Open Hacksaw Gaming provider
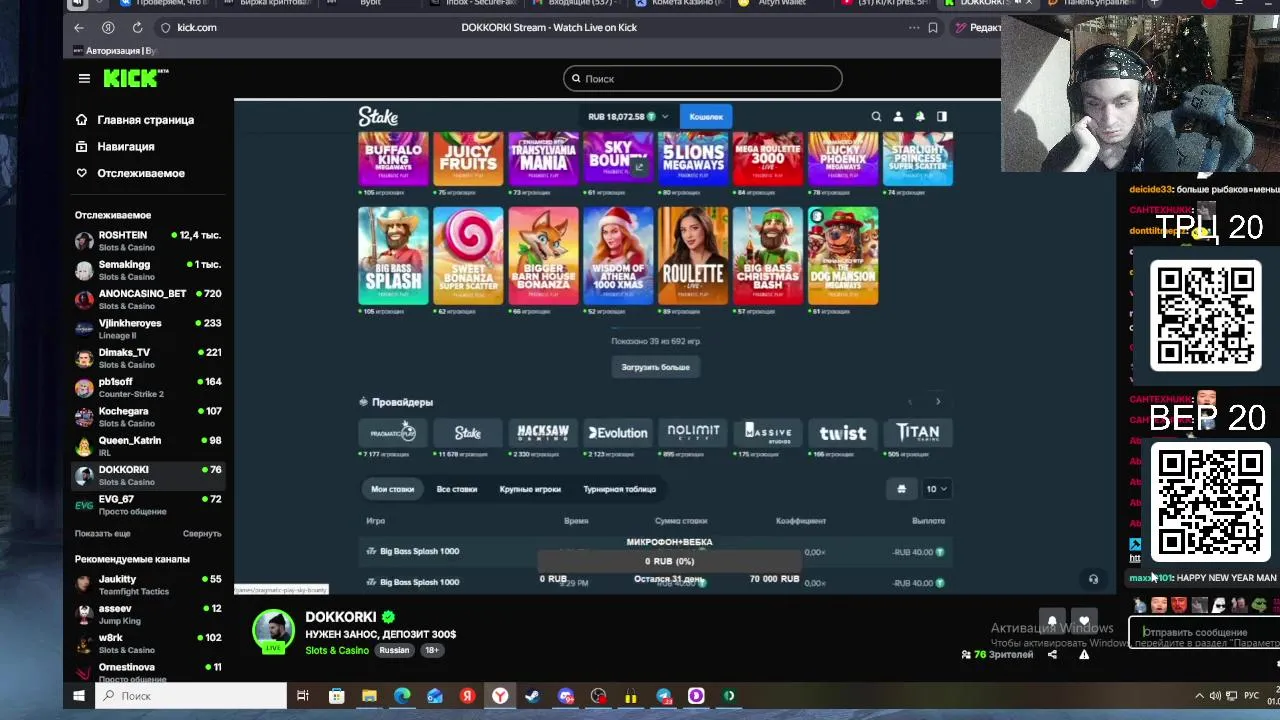The height and width of the screenshot is (720, 1280). [543, 432]
